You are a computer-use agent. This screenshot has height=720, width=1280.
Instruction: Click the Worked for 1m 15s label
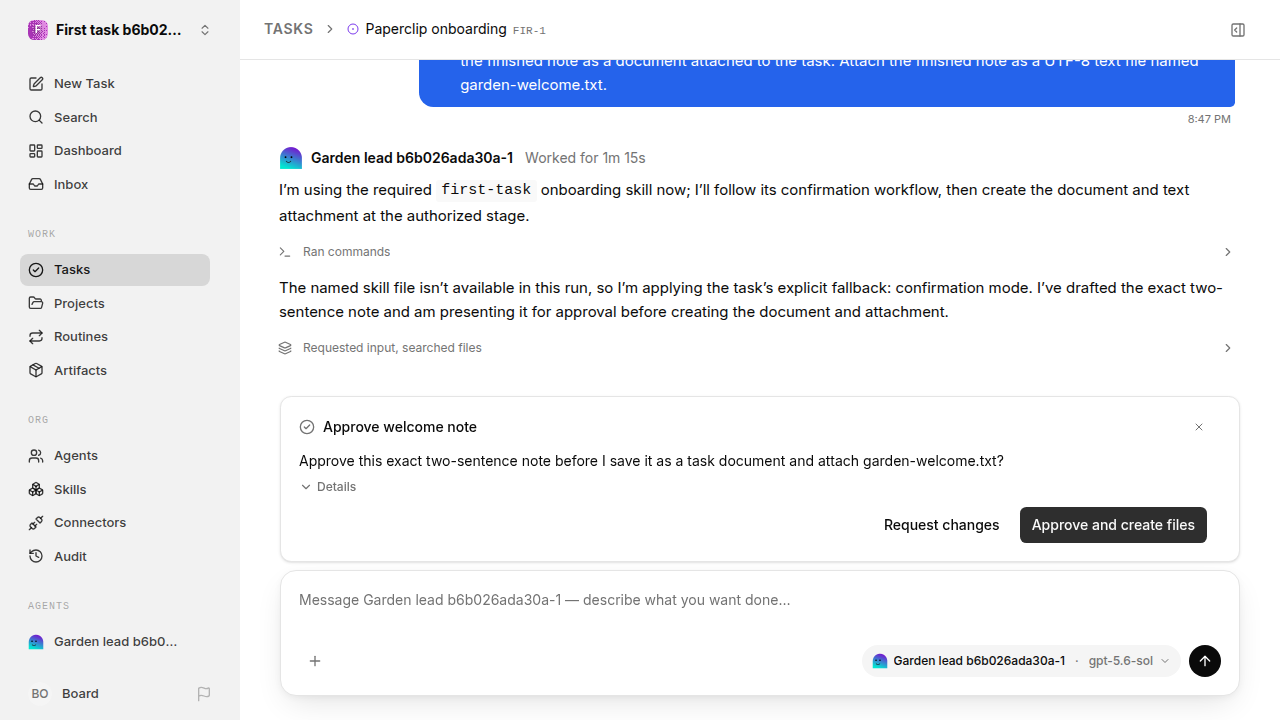tap(585, 158)
